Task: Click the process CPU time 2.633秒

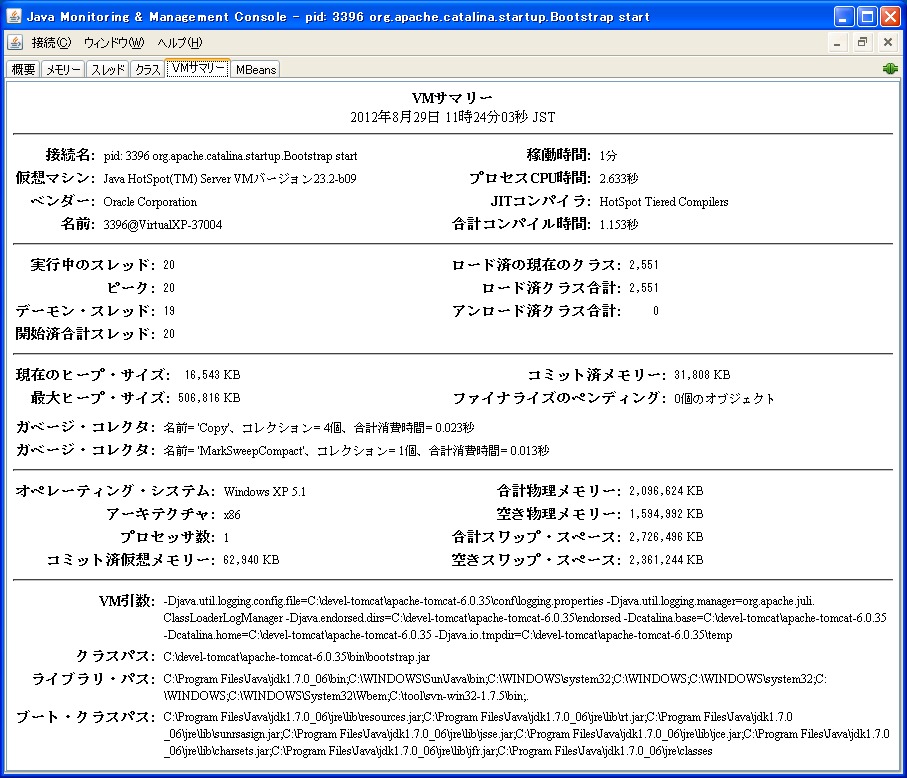Action: pyautogui.click(x=618, y=179)
